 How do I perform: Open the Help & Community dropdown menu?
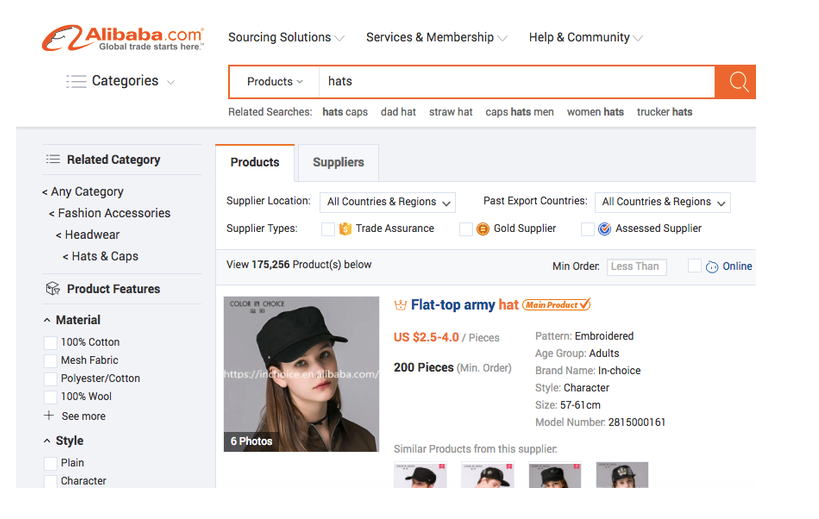pos(586,38)
